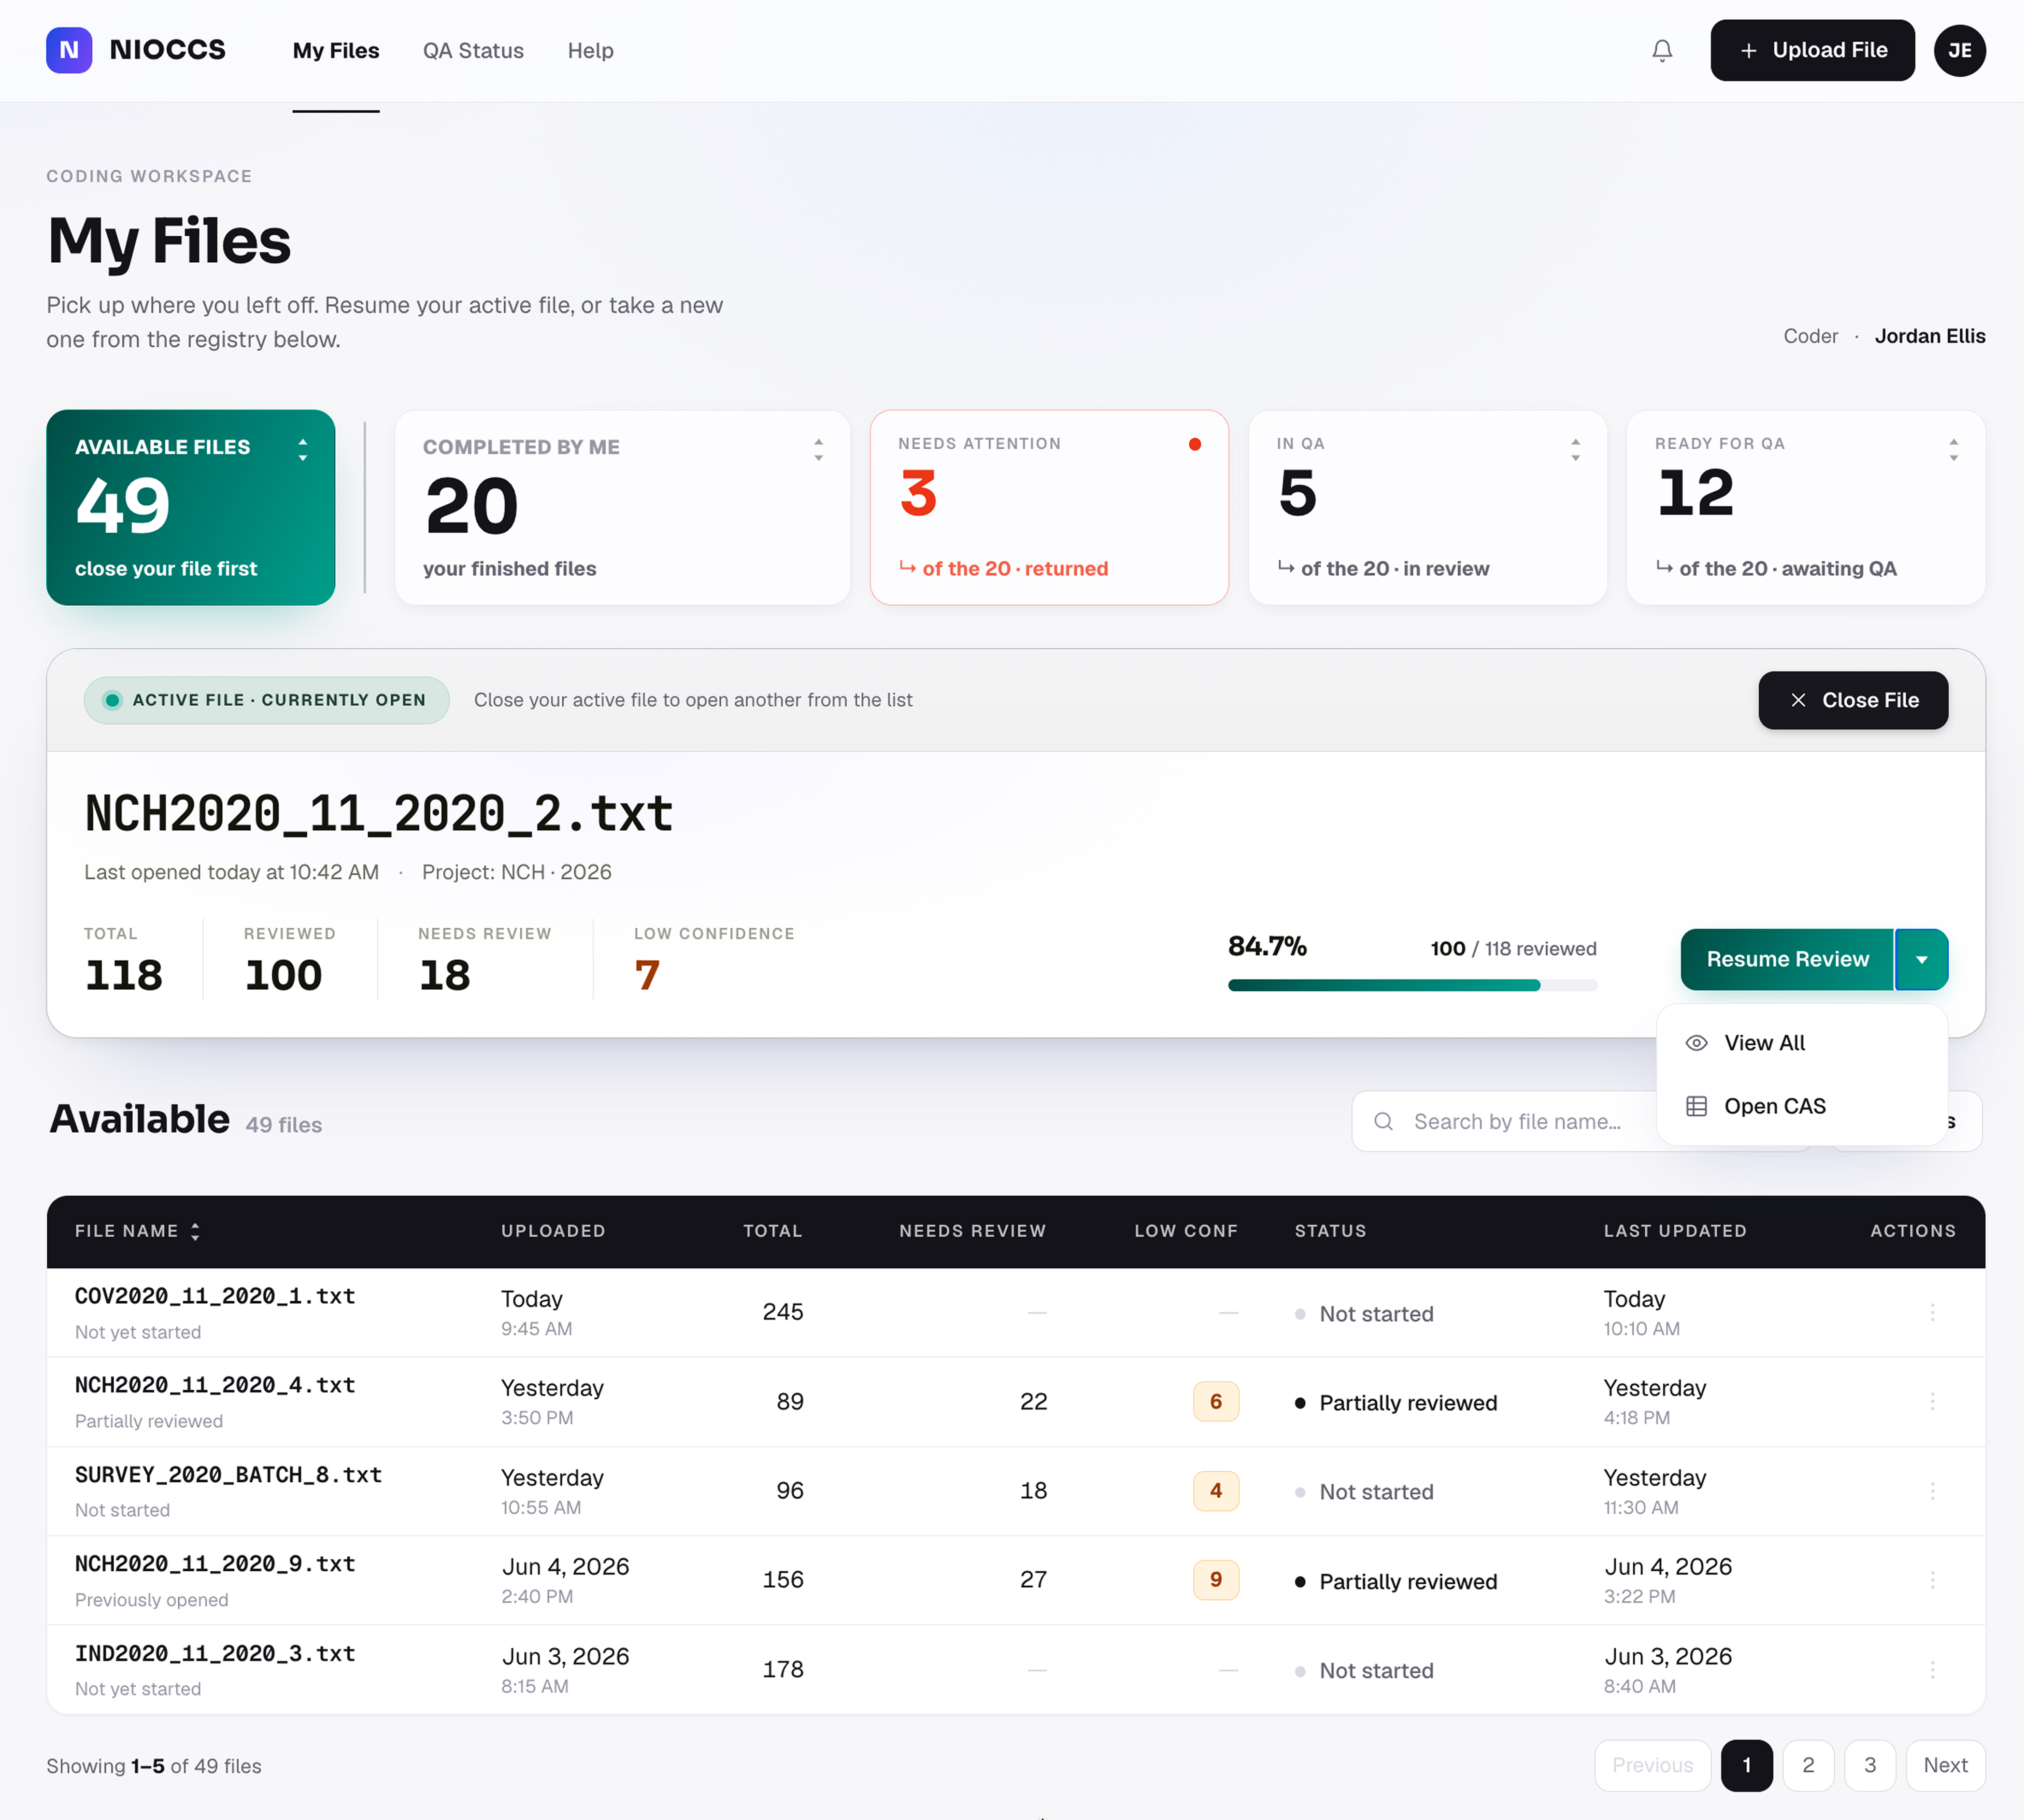Click the total value 245 cell
The height and width of the screenshot is (1820, 2024).
[x=783, y=1312]
